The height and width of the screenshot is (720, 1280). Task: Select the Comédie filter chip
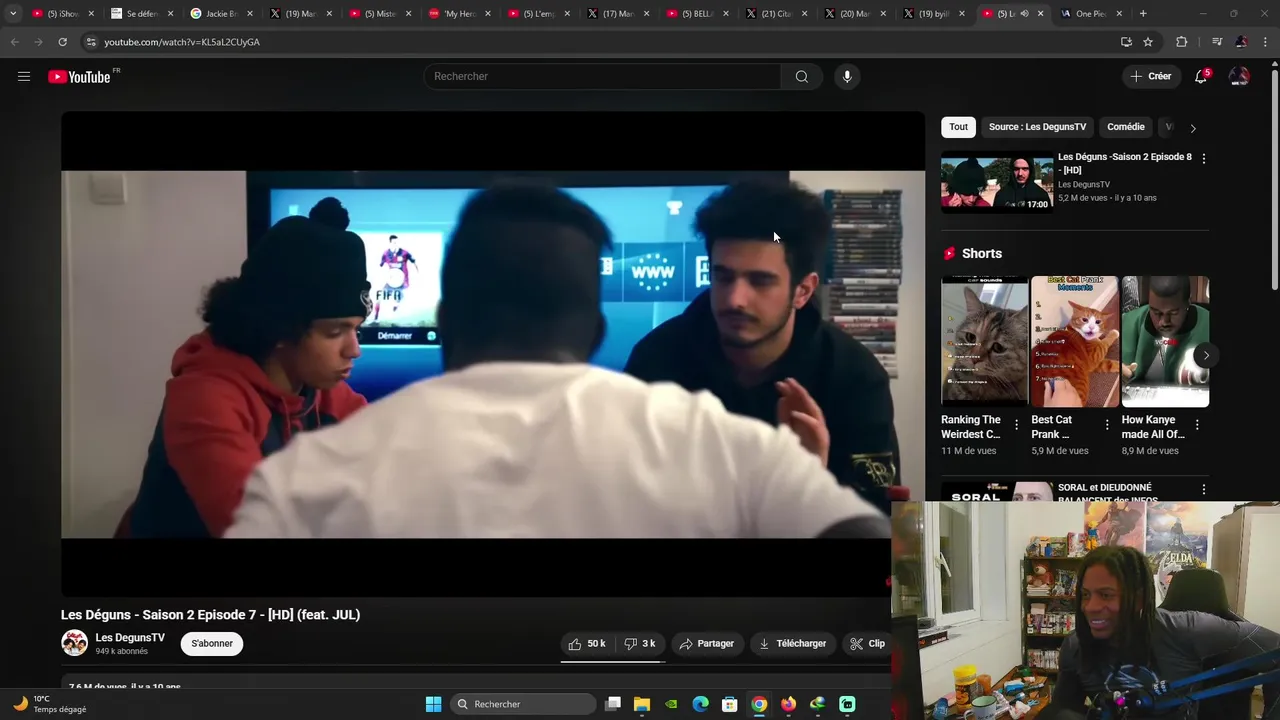tap(1125, 127)
